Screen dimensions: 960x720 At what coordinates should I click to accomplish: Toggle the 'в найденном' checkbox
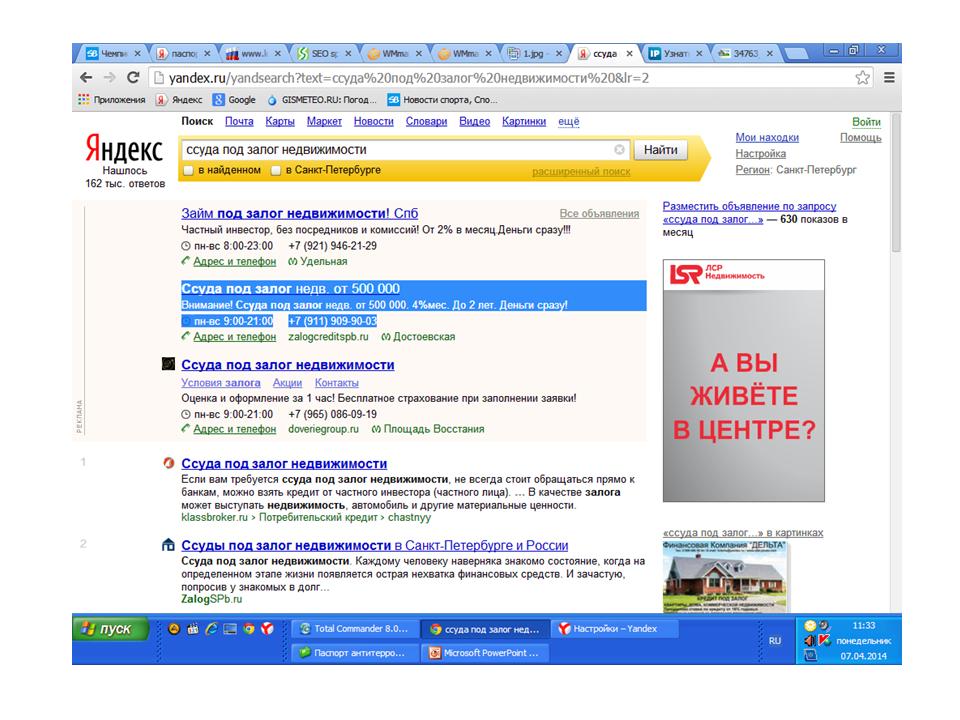[189, 170]
